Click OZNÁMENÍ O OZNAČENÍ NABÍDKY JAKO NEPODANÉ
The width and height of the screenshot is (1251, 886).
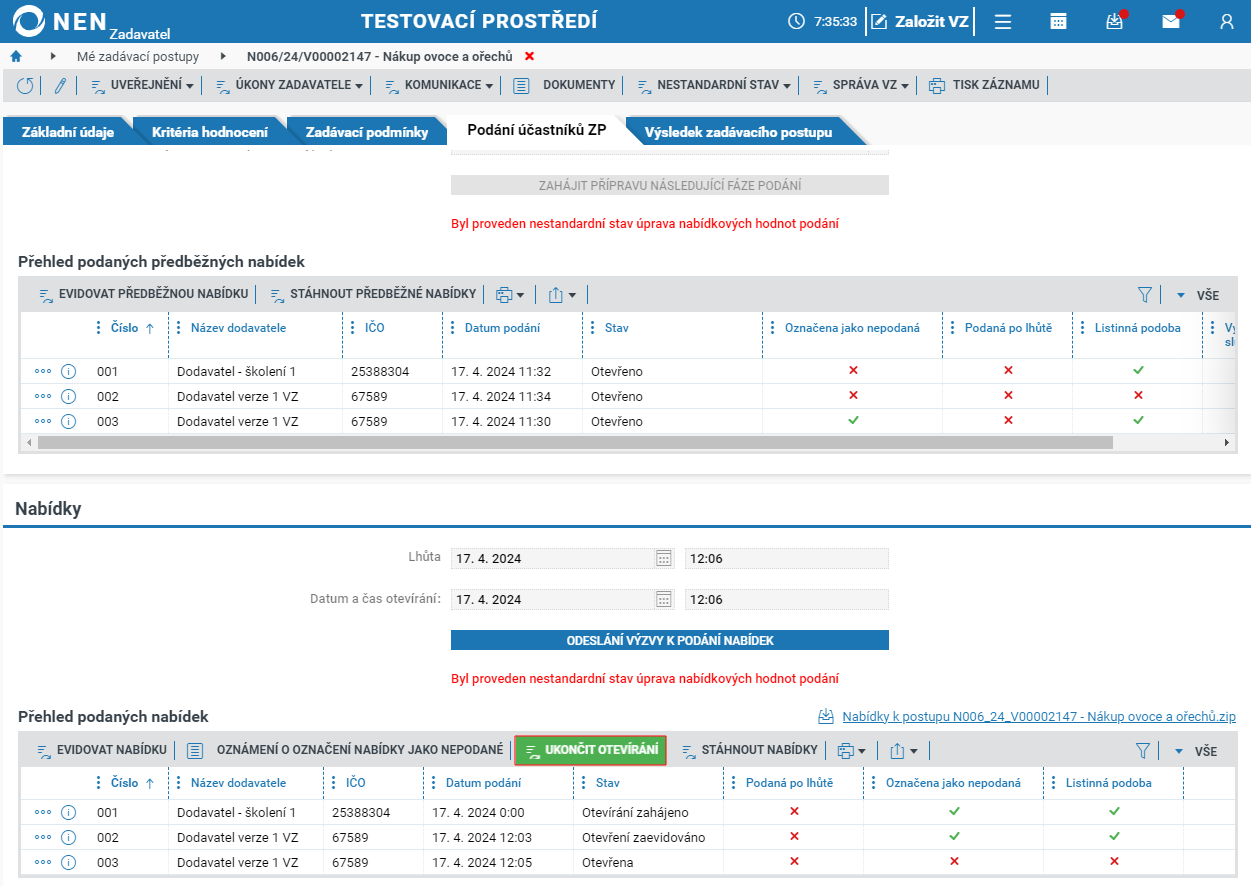point(345,750)
